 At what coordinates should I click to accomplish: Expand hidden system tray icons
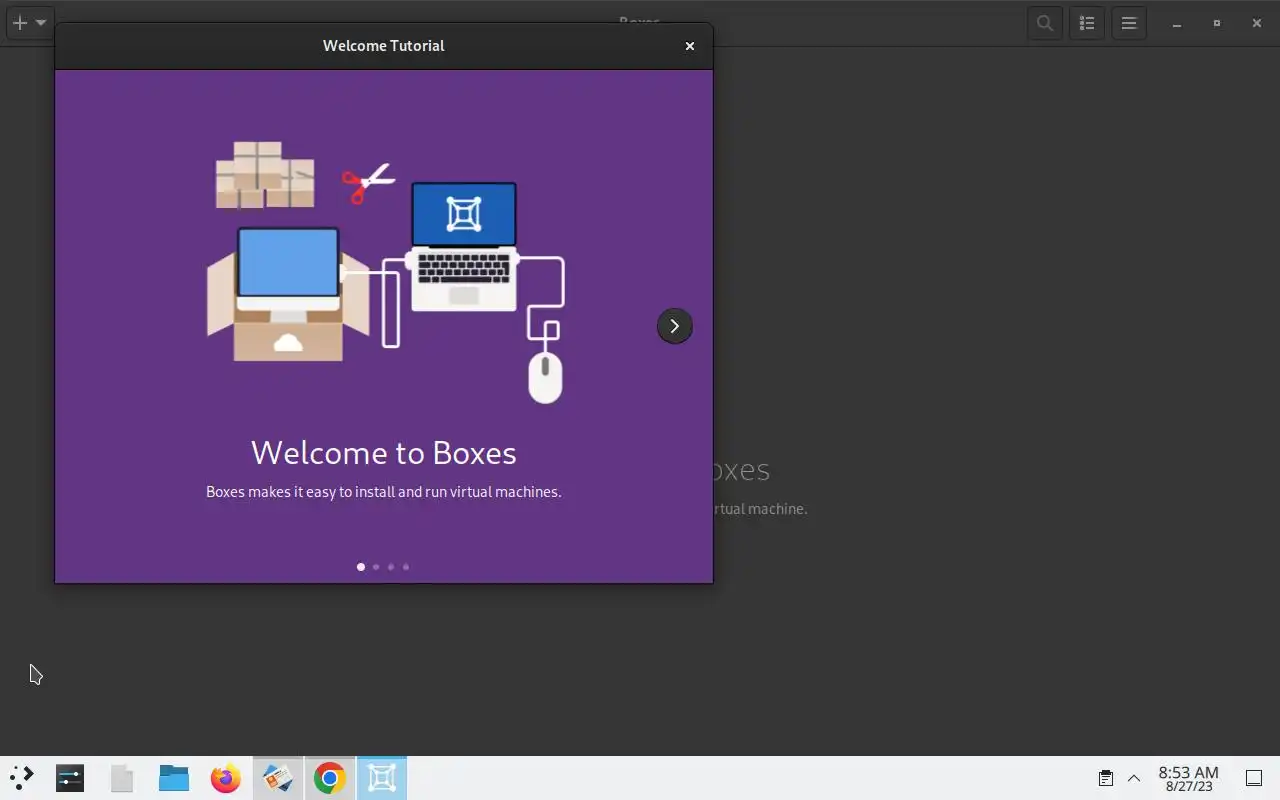click(1134, 778)
